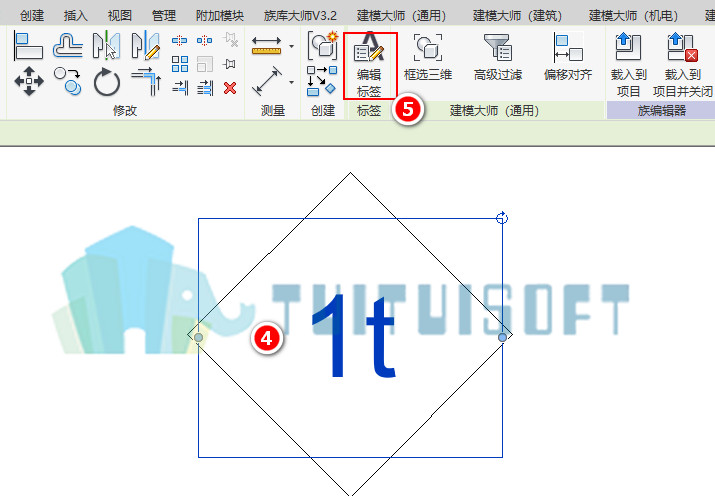Screen dimensions: 715x496
Task: Click the 标签 panel title
Action: (369, 111)
